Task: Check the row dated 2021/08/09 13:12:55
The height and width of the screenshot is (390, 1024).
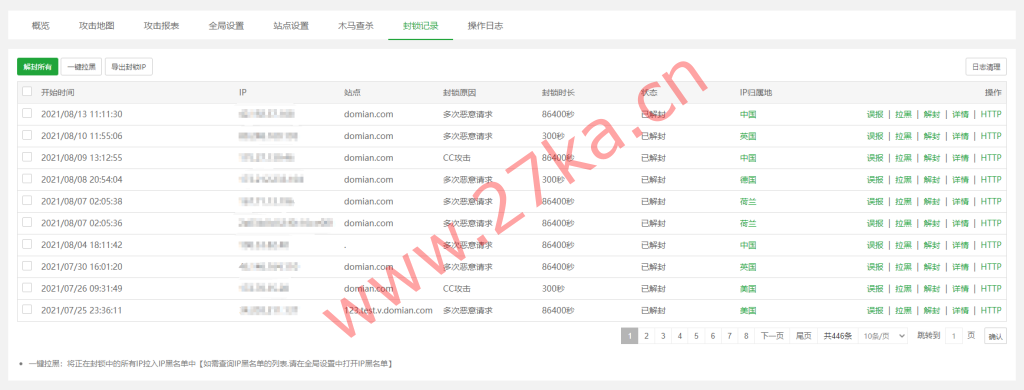Action: pos(27,157)
